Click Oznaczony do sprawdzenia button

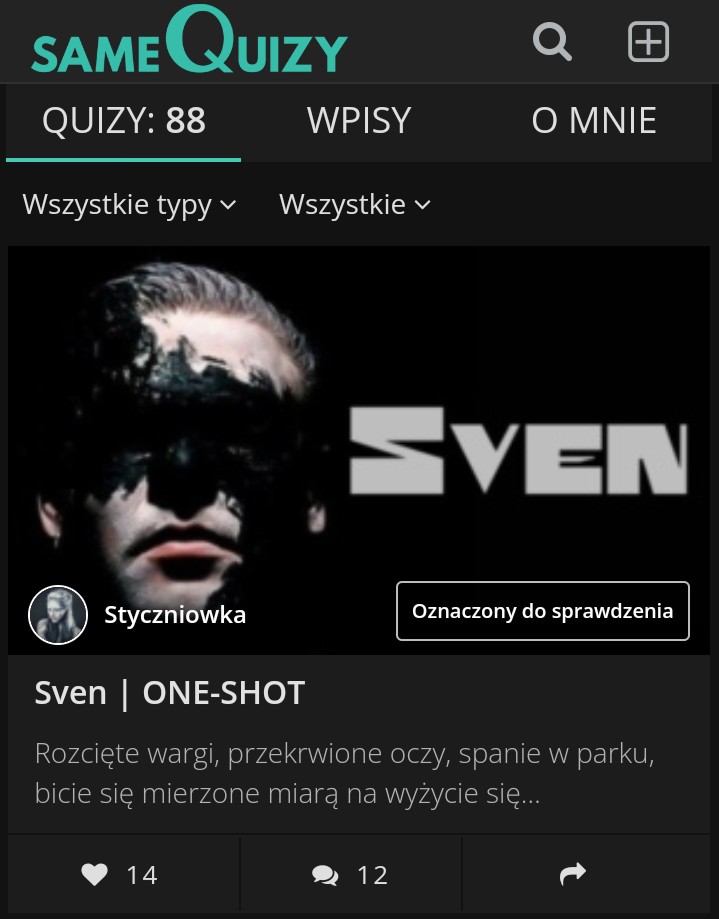[543, 611]
